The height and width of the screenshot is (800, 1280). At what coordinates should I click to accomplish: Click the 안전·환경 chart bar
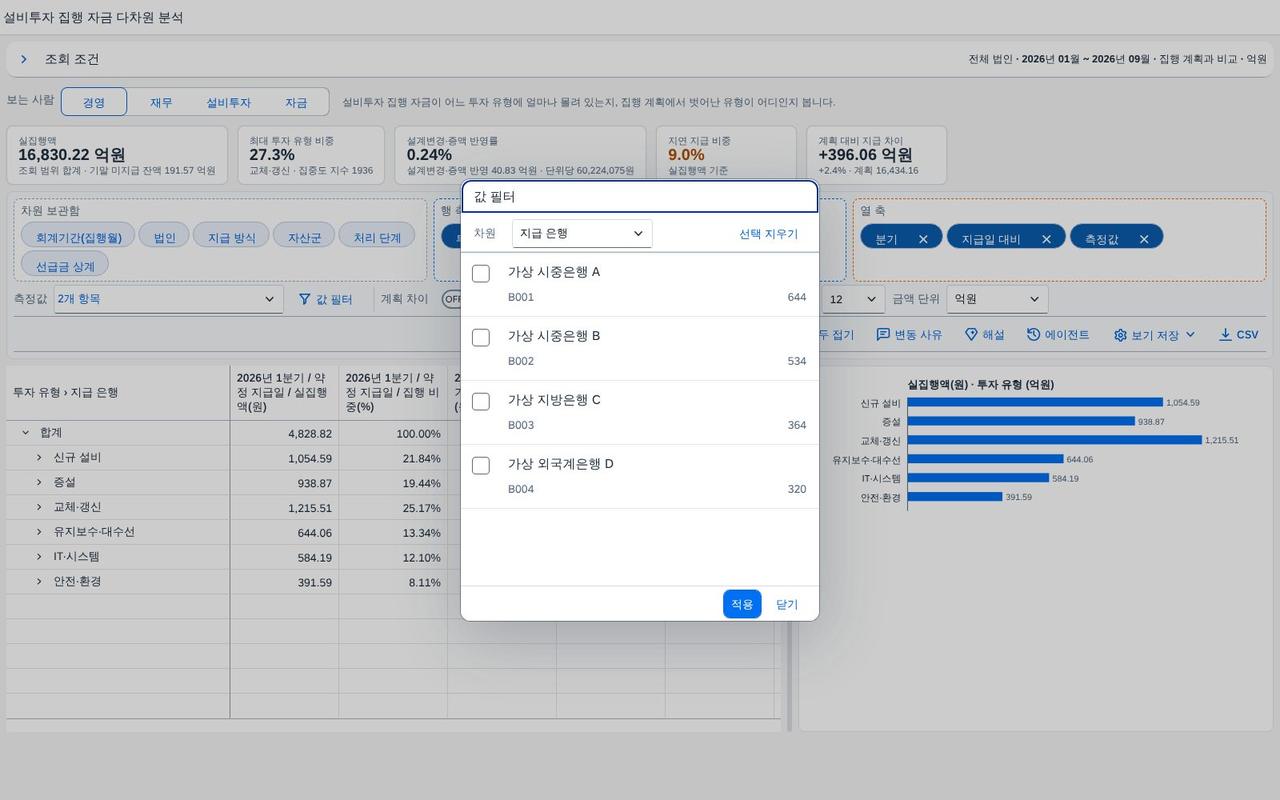click(954, 497)
